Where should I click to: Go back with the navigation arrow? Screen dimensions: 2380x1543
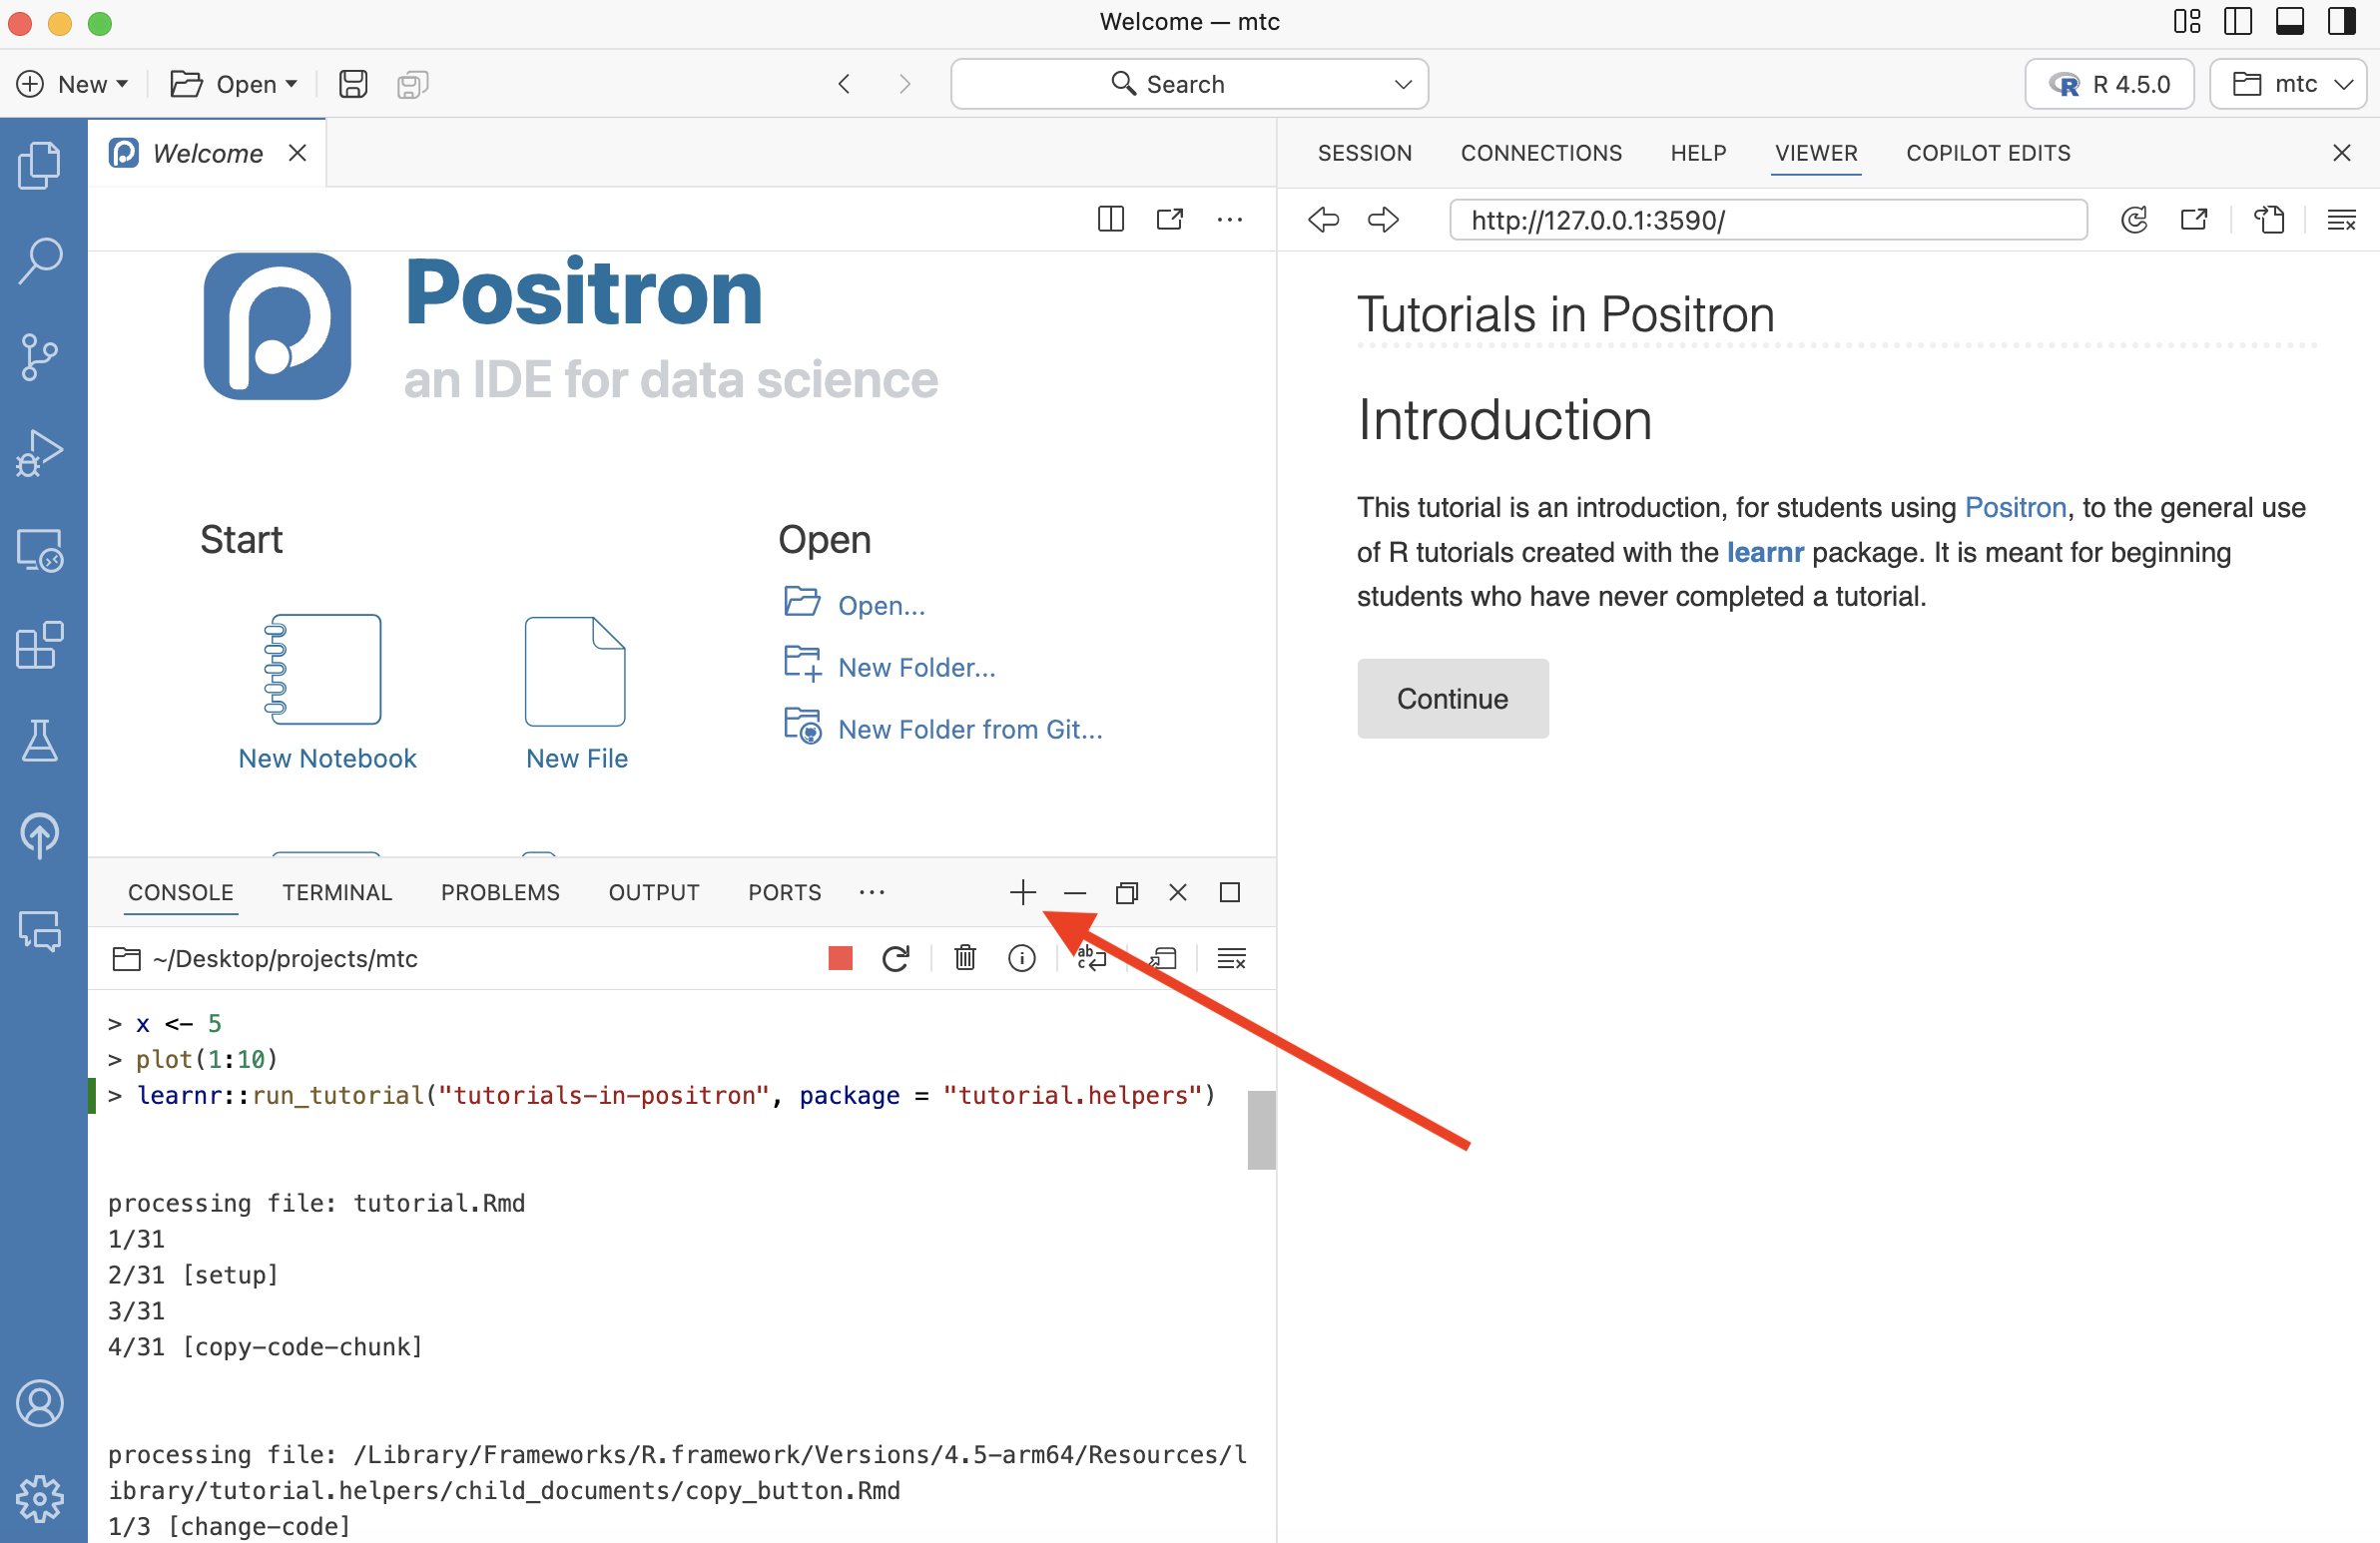[845, 84]
